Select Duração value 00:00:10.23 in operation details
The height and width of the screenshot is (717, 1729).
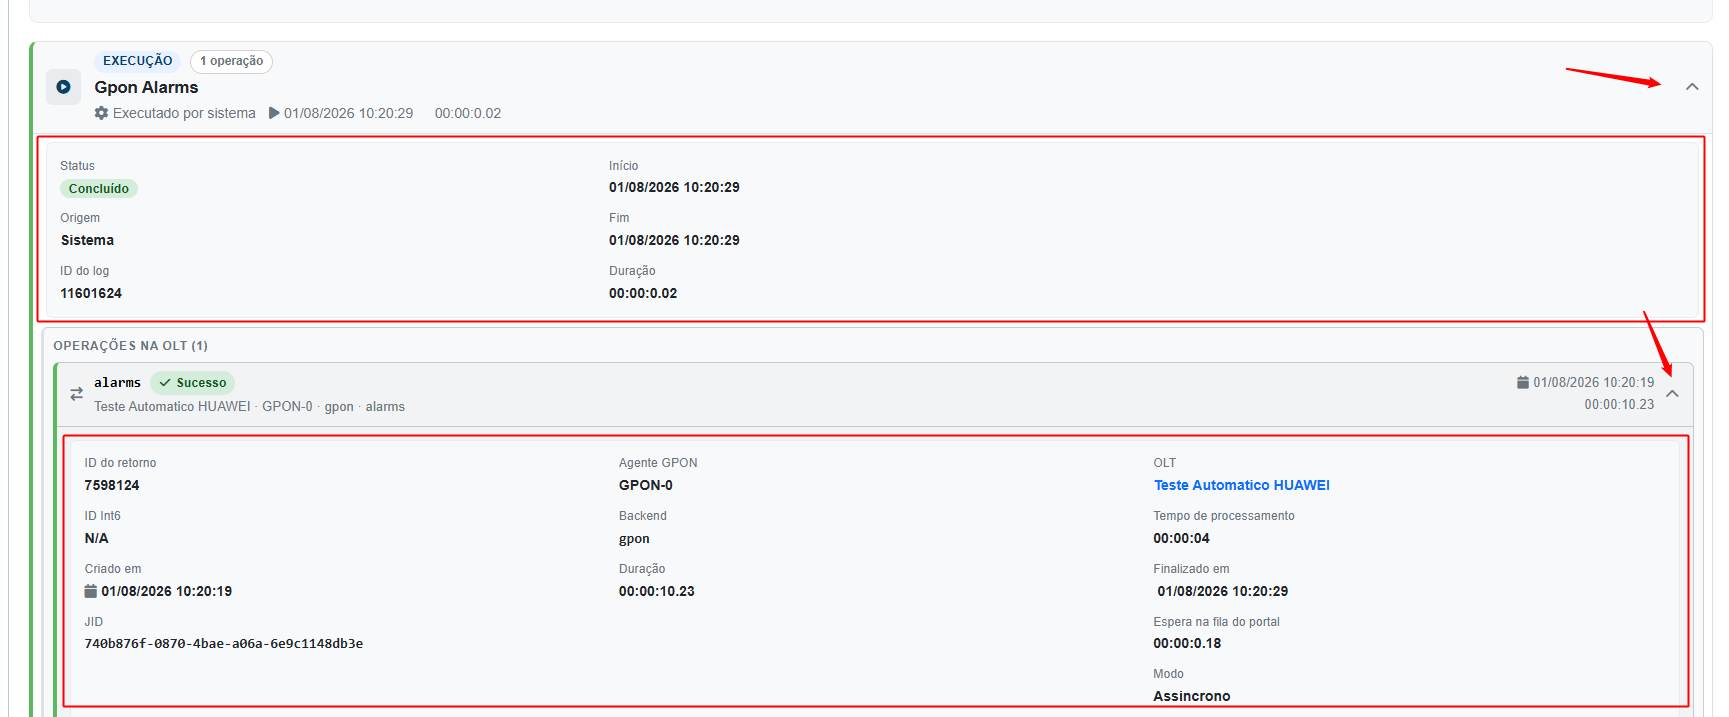click(x=656, y=591)
